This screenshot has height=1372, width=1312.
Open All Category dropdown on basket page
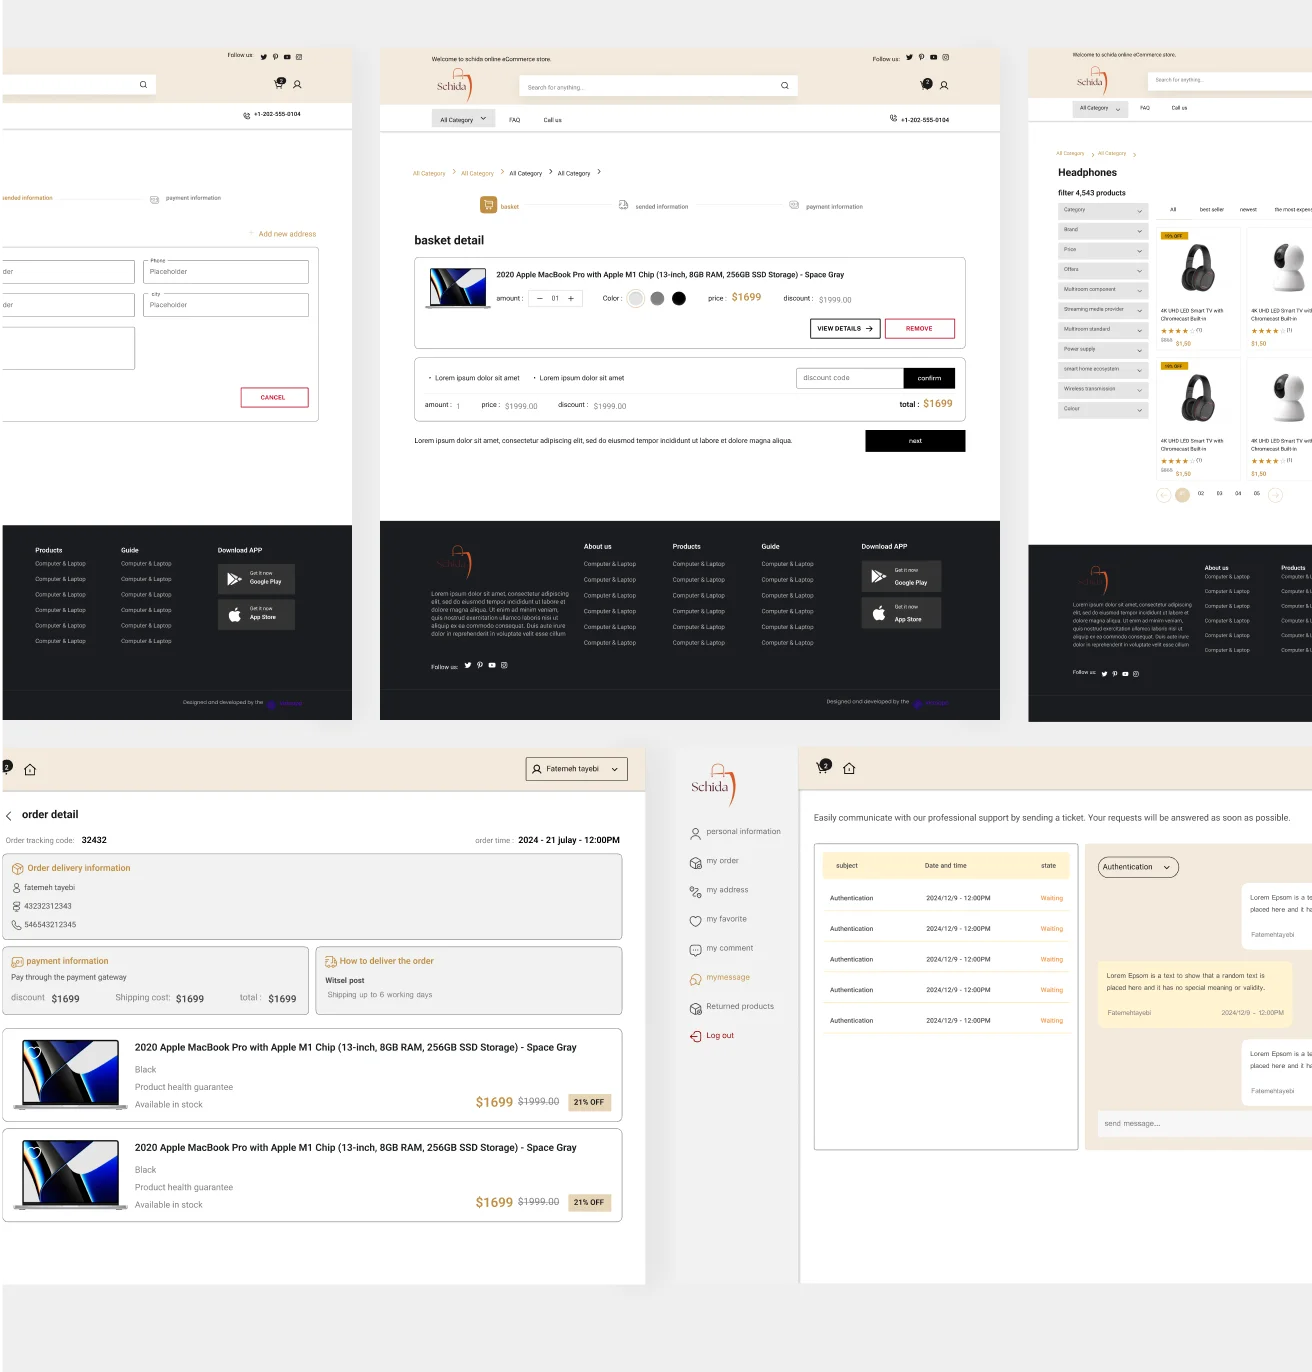463,119
